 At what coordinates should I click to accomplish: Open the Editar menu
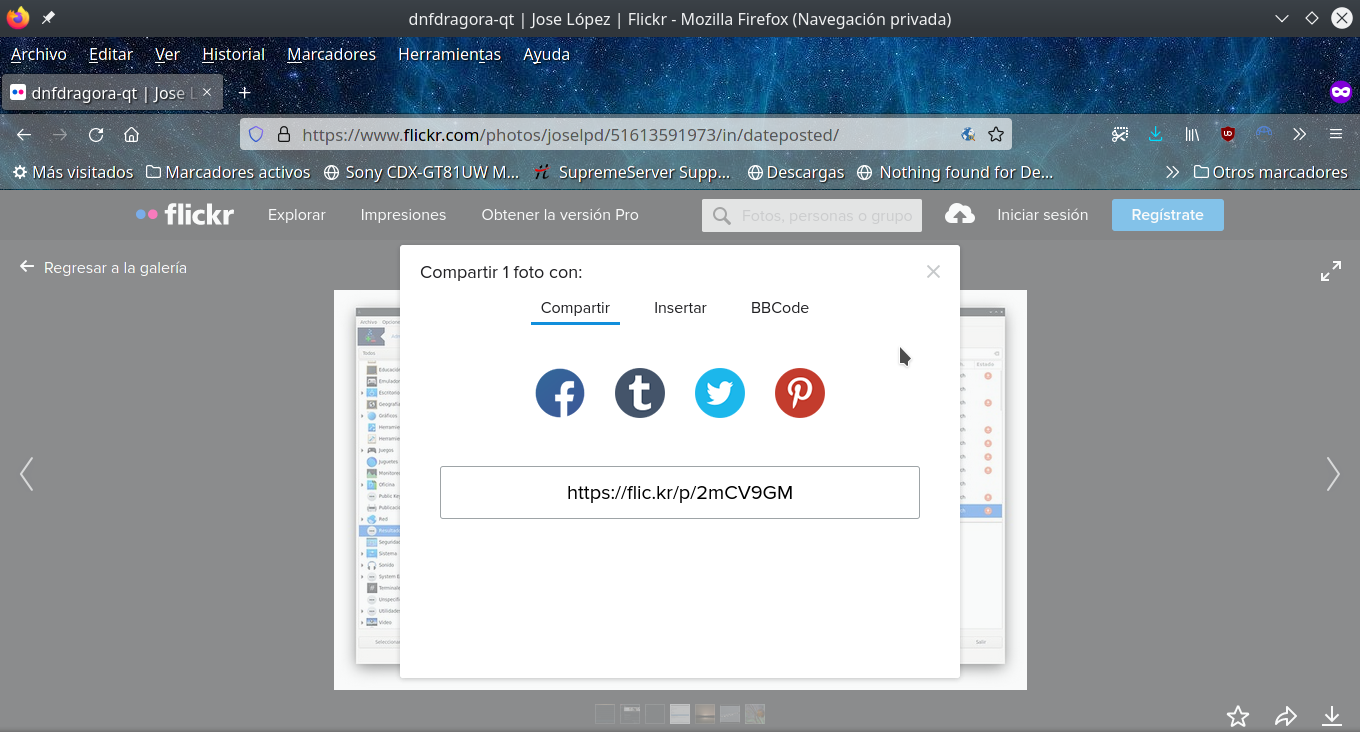point(111,54)
